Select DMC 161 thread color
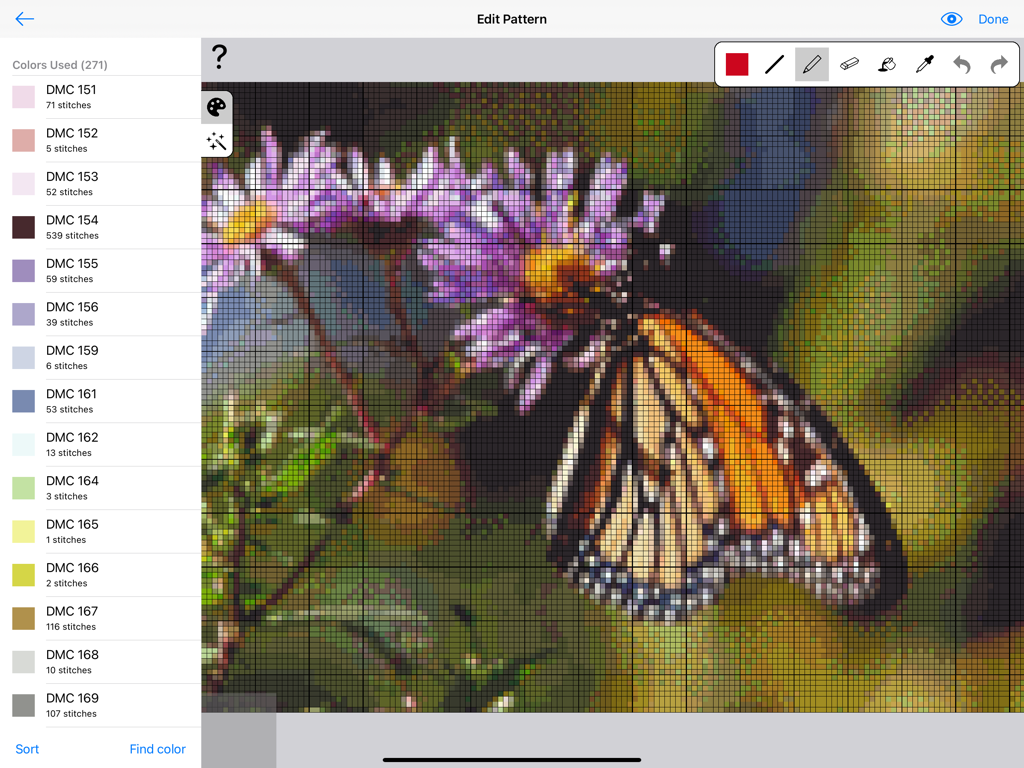 coord(100,401)
